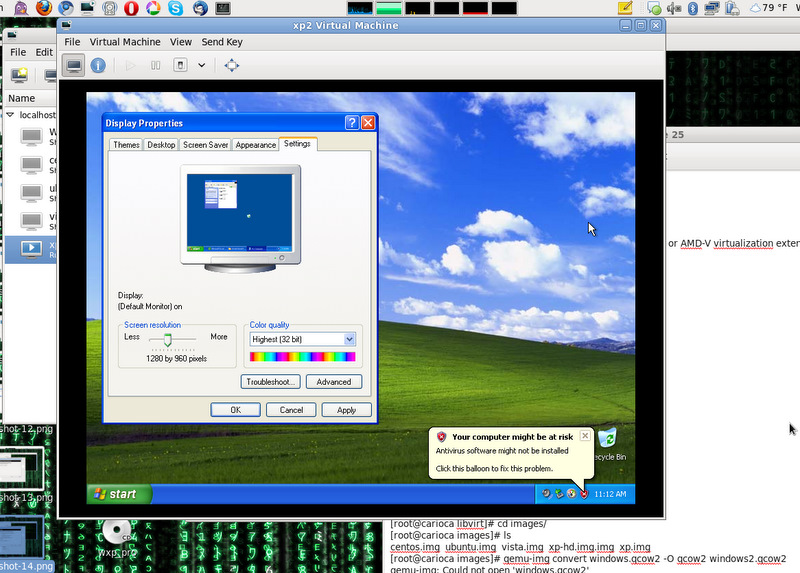This screenshot has height=573, width=800.
Task: Click the red security shield tray icon
Action: pyautogui.click(x=583, y=494)
